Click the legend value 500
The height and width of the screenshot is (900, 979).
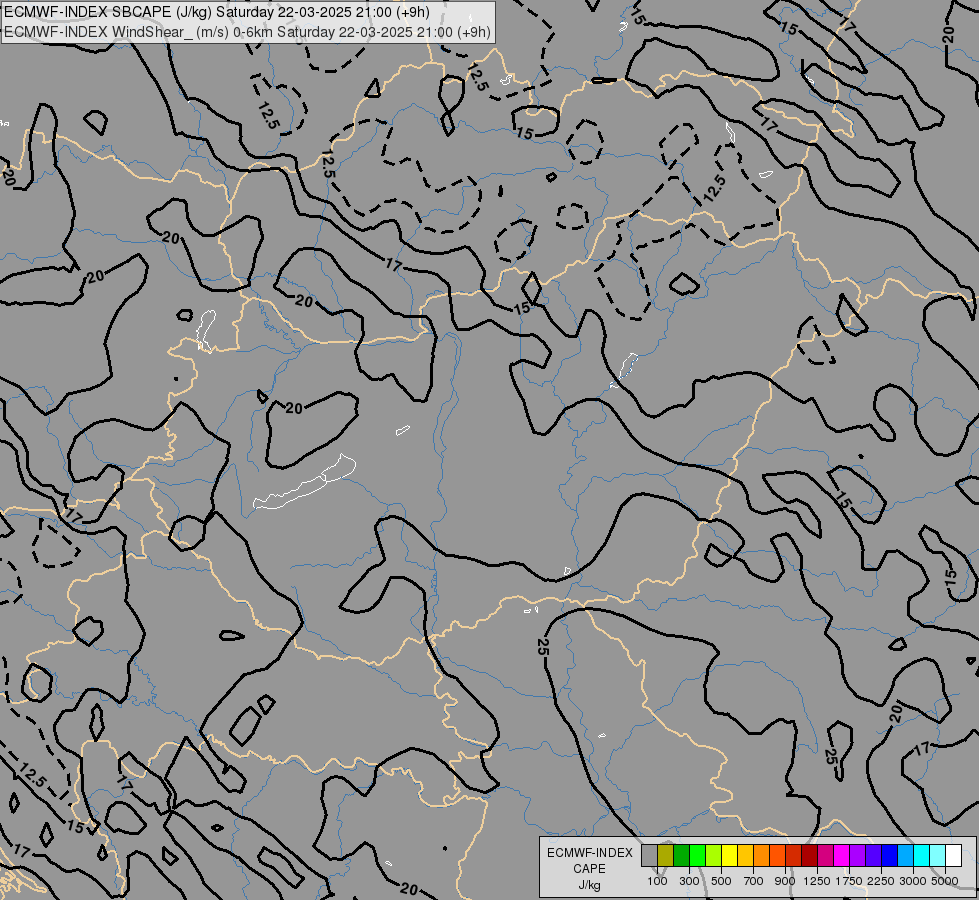click(721, 881)
